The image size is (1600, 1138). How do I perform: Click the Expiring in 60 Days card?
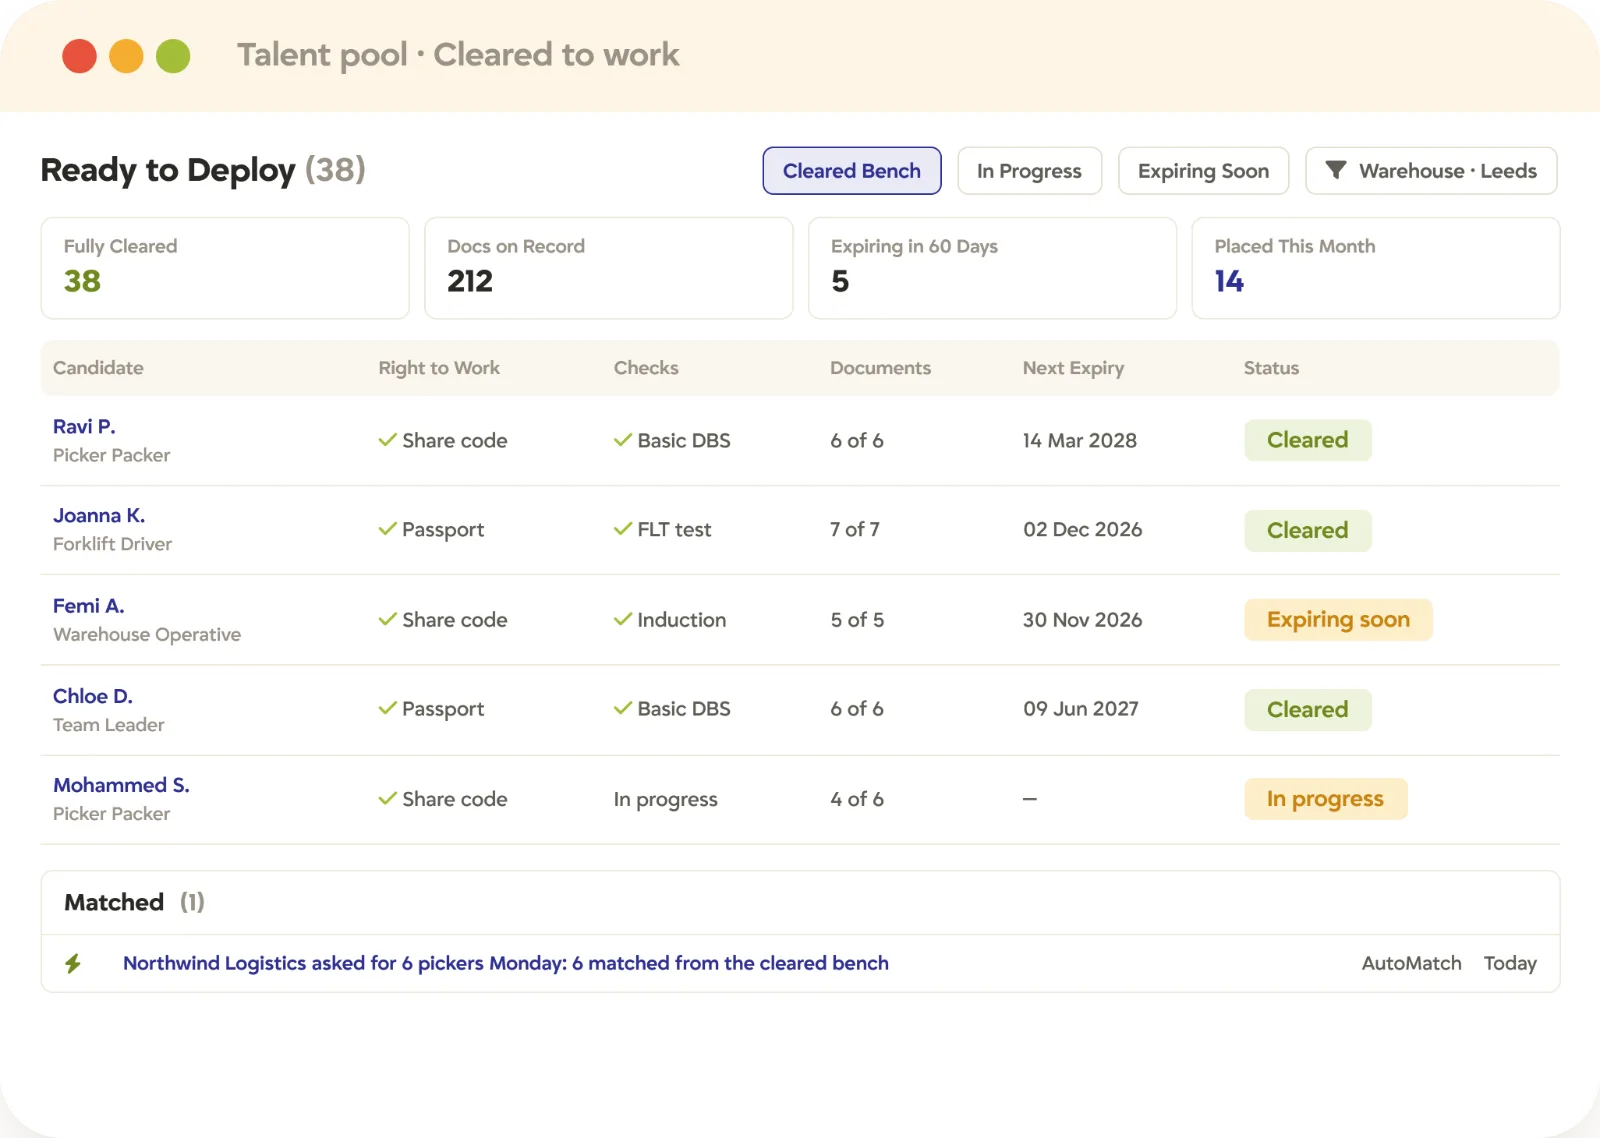992,268
